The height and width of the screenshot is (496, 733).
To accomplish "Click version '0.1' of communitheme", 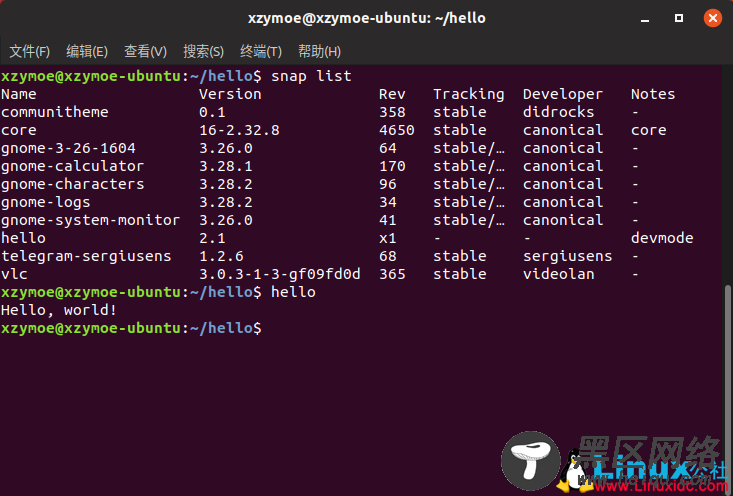I will coord(212,112).
